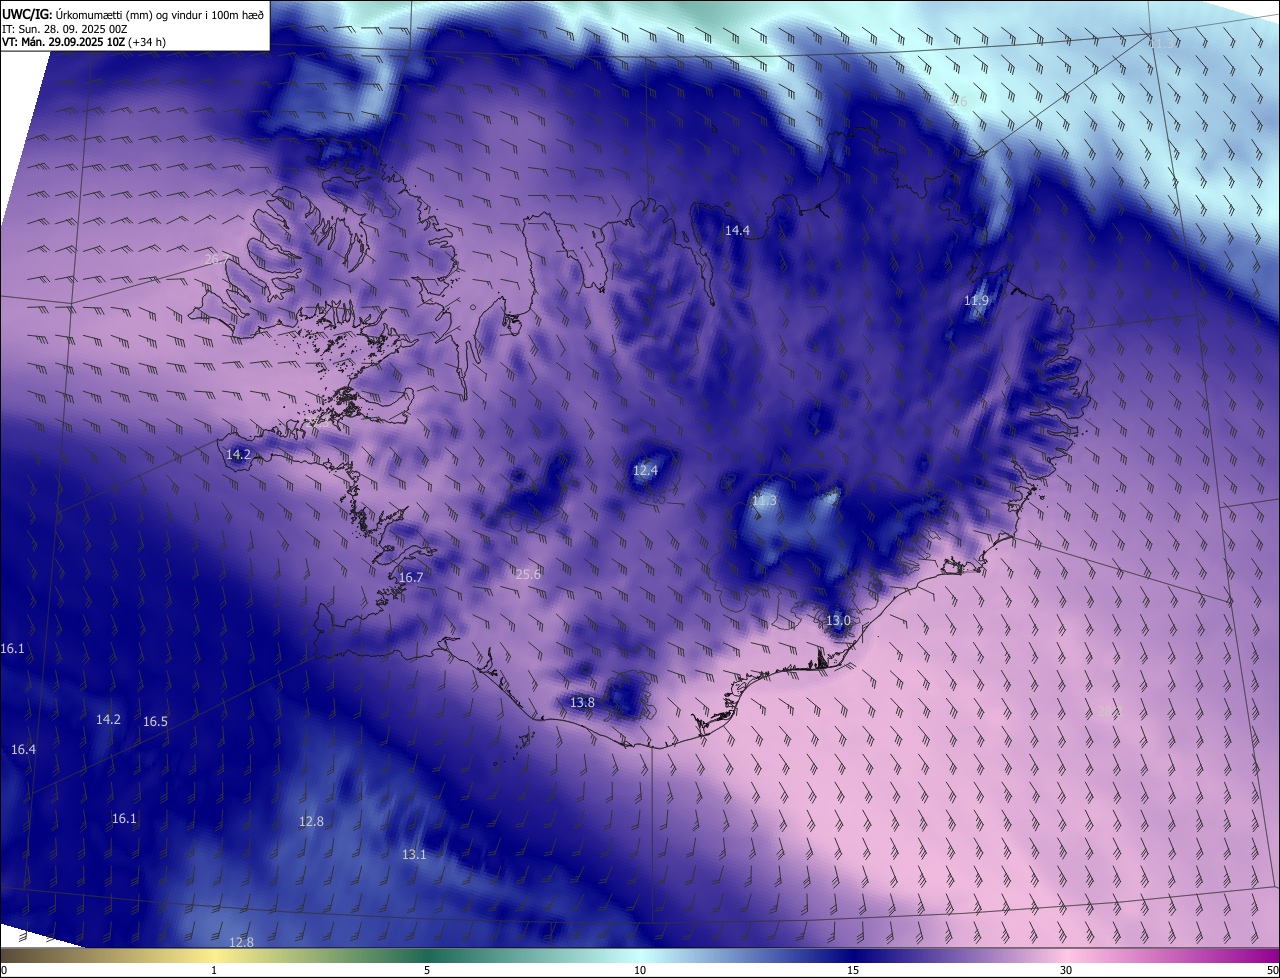Click the 50 tick on the color scale
1280x978 pixels.
[1272, 971]
